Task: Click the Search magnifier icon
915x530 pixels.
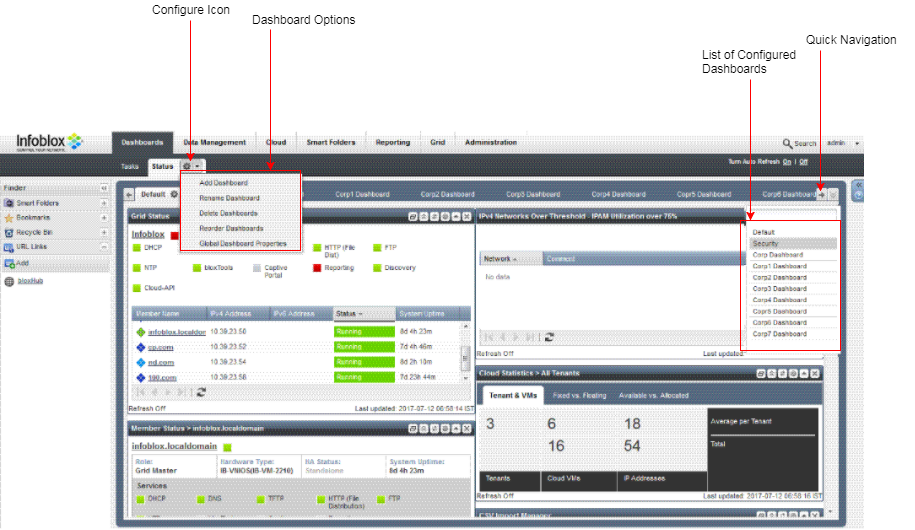Action: (787, 143)
